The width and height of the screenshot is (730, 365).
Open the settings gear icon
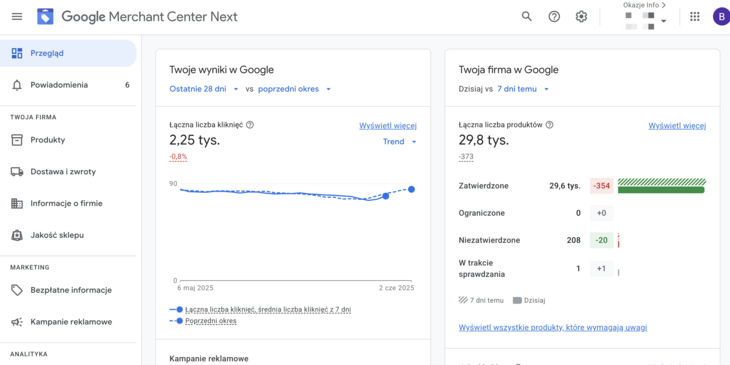(x=581, y=17)
